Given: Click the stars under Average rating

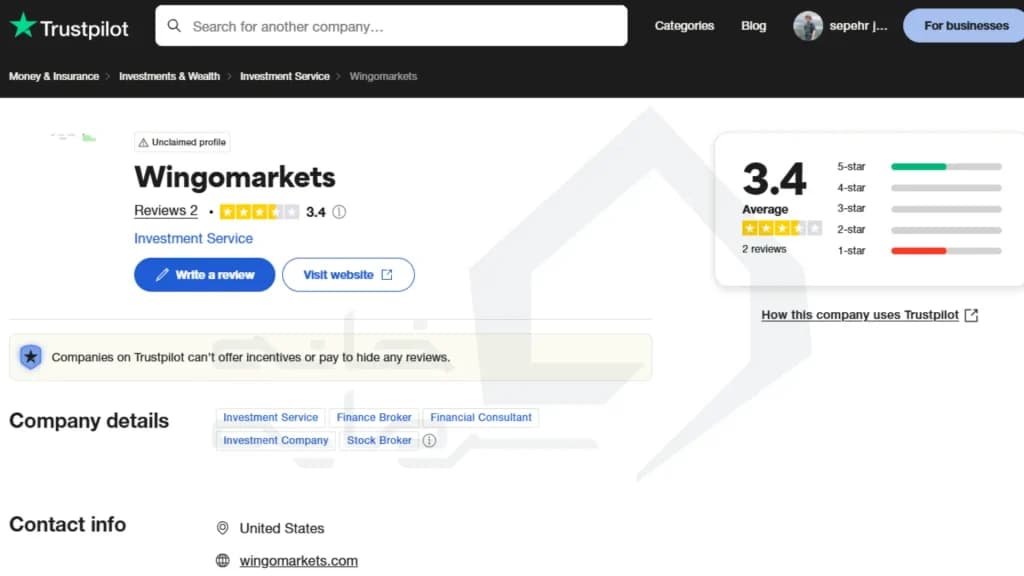Looking at the screenshot, I should 782,228.
